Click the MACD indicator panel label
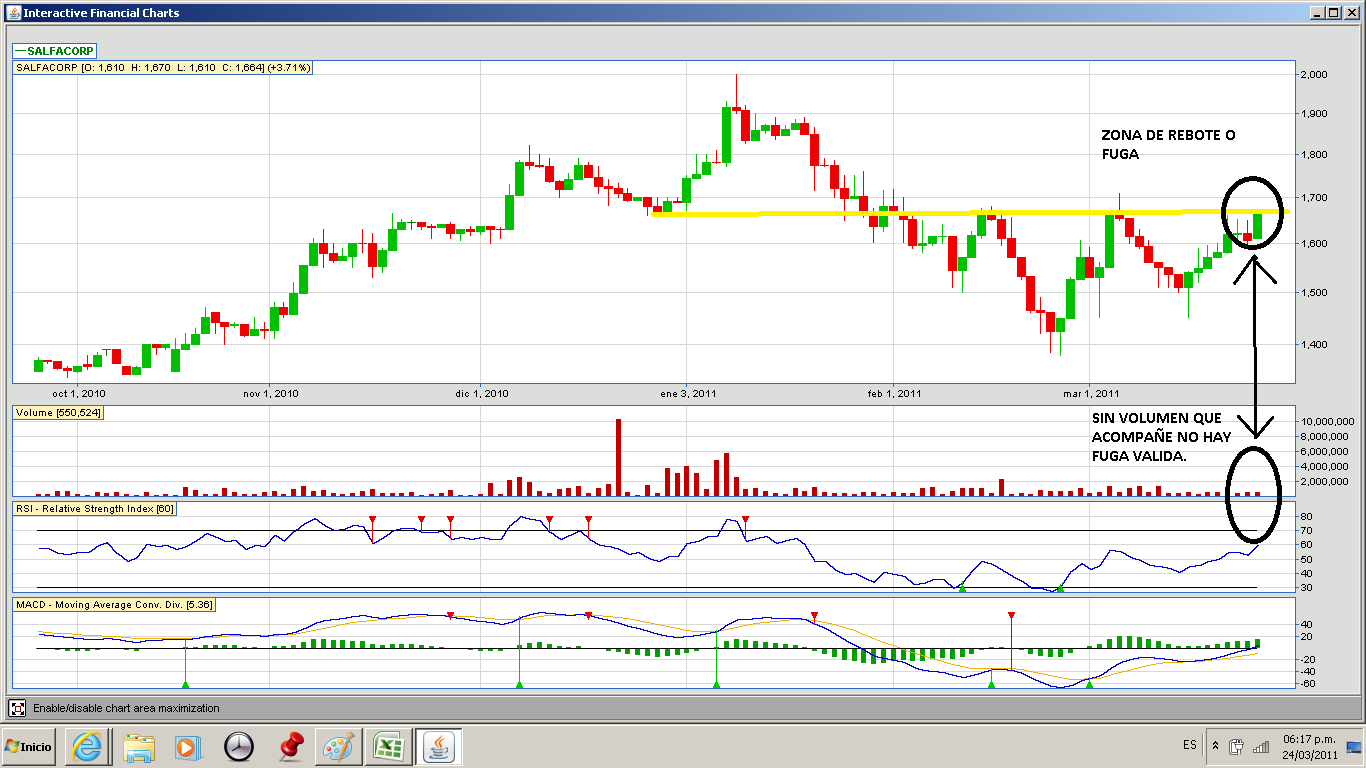 pos(115,604)
